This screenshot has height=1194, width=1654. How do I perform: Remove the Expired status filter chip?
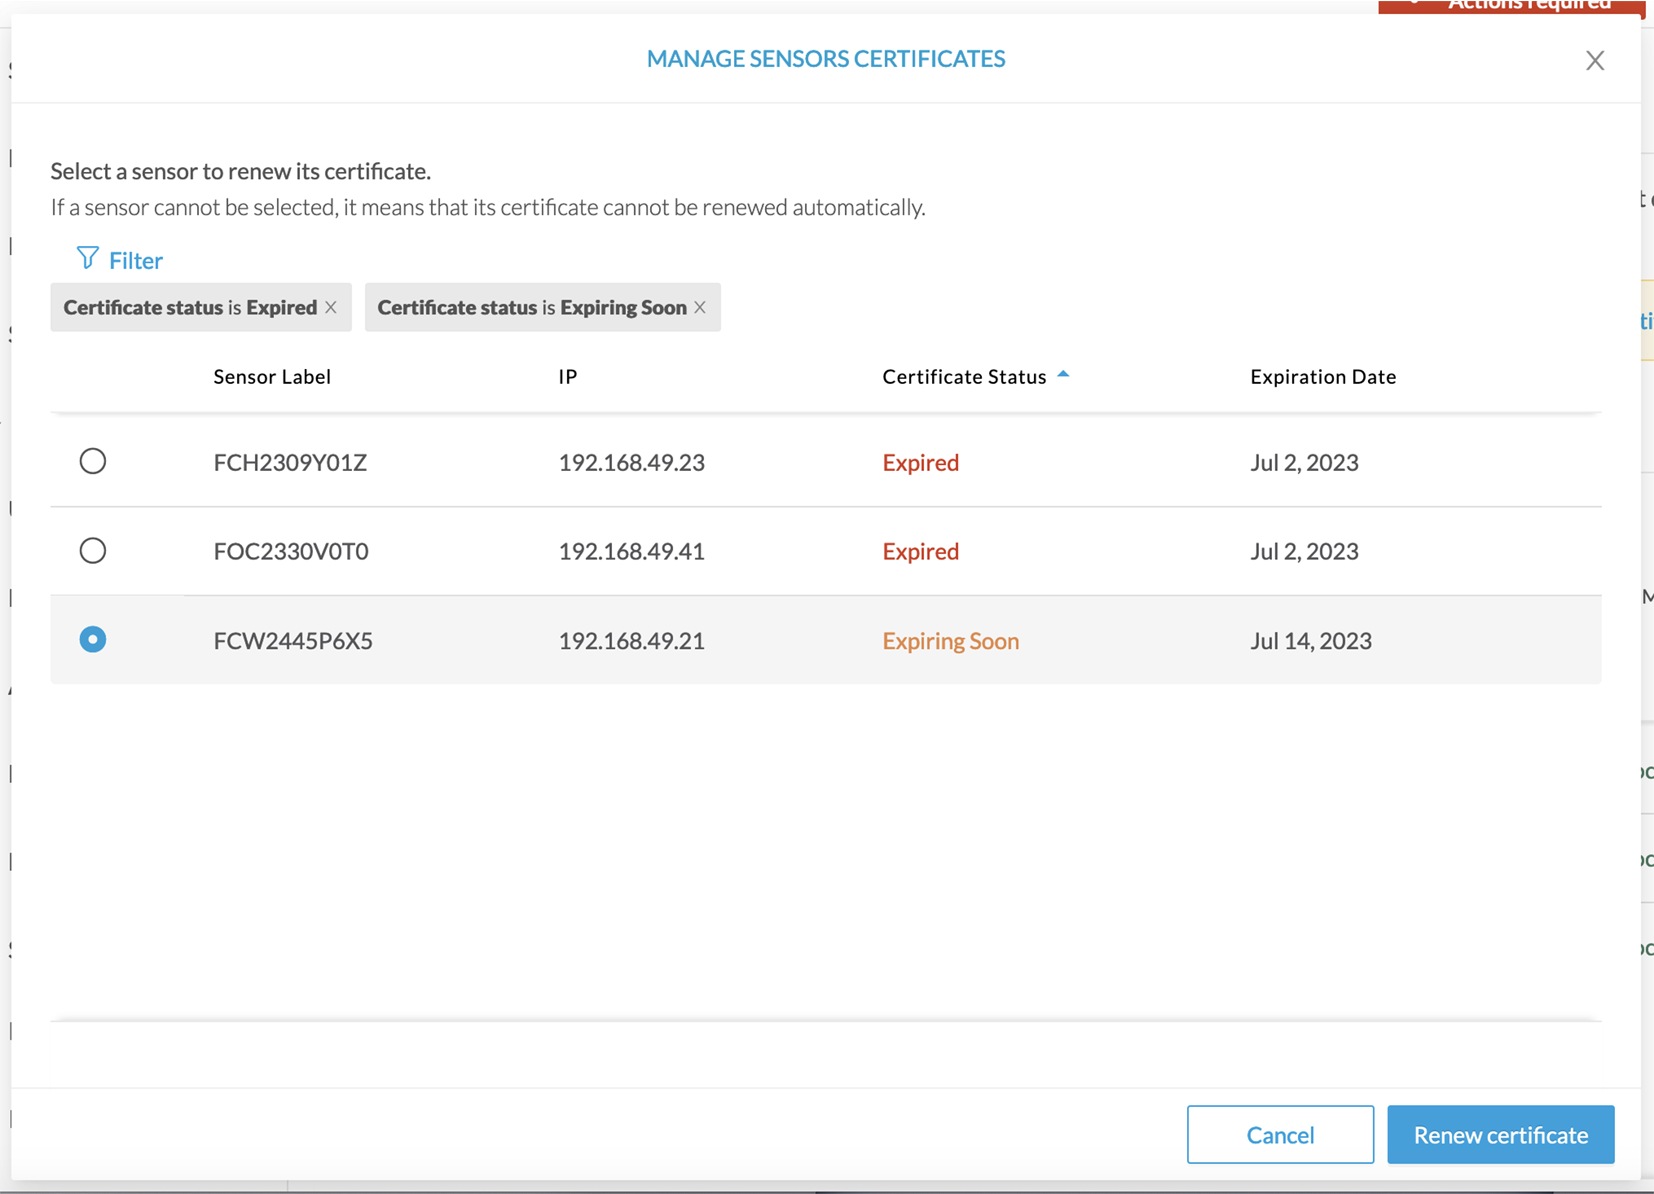pos(331,307)
